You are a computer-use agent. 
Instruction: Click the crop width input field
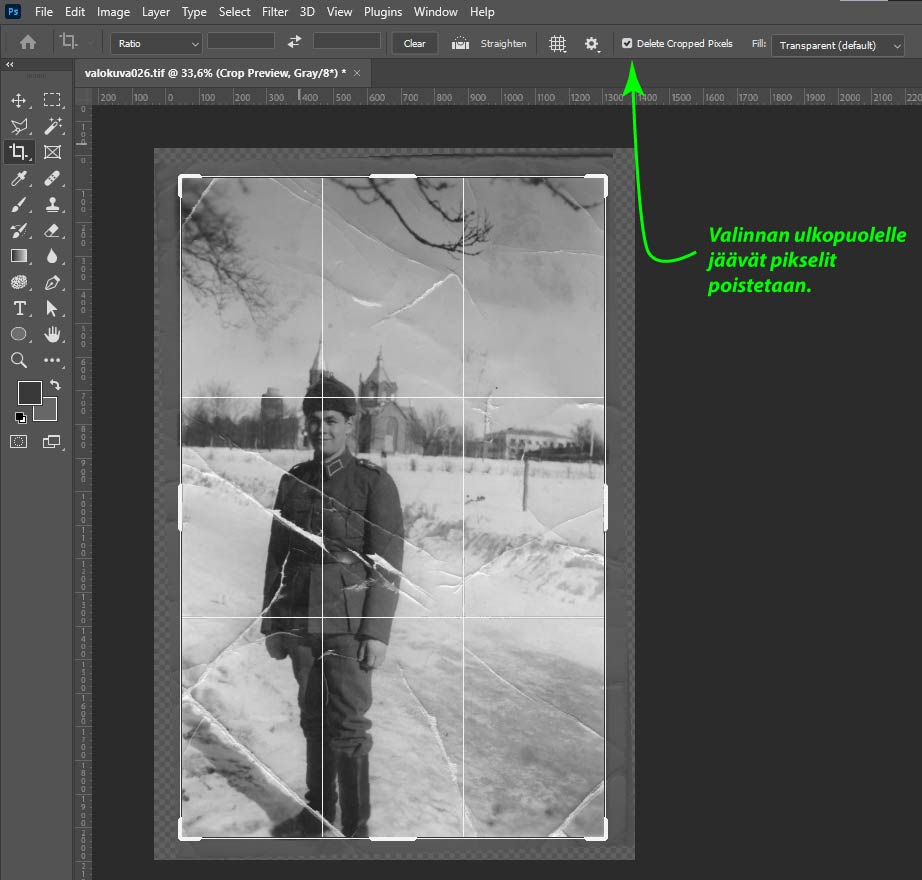click(241, 41)
